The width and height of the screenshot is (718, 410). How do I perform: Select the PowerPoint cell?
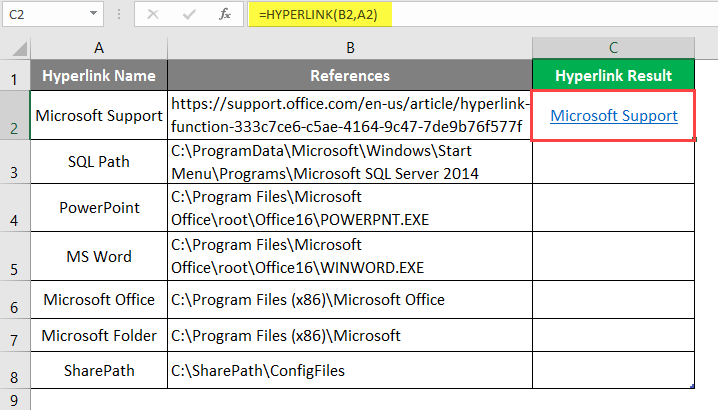tap(99, 208)
